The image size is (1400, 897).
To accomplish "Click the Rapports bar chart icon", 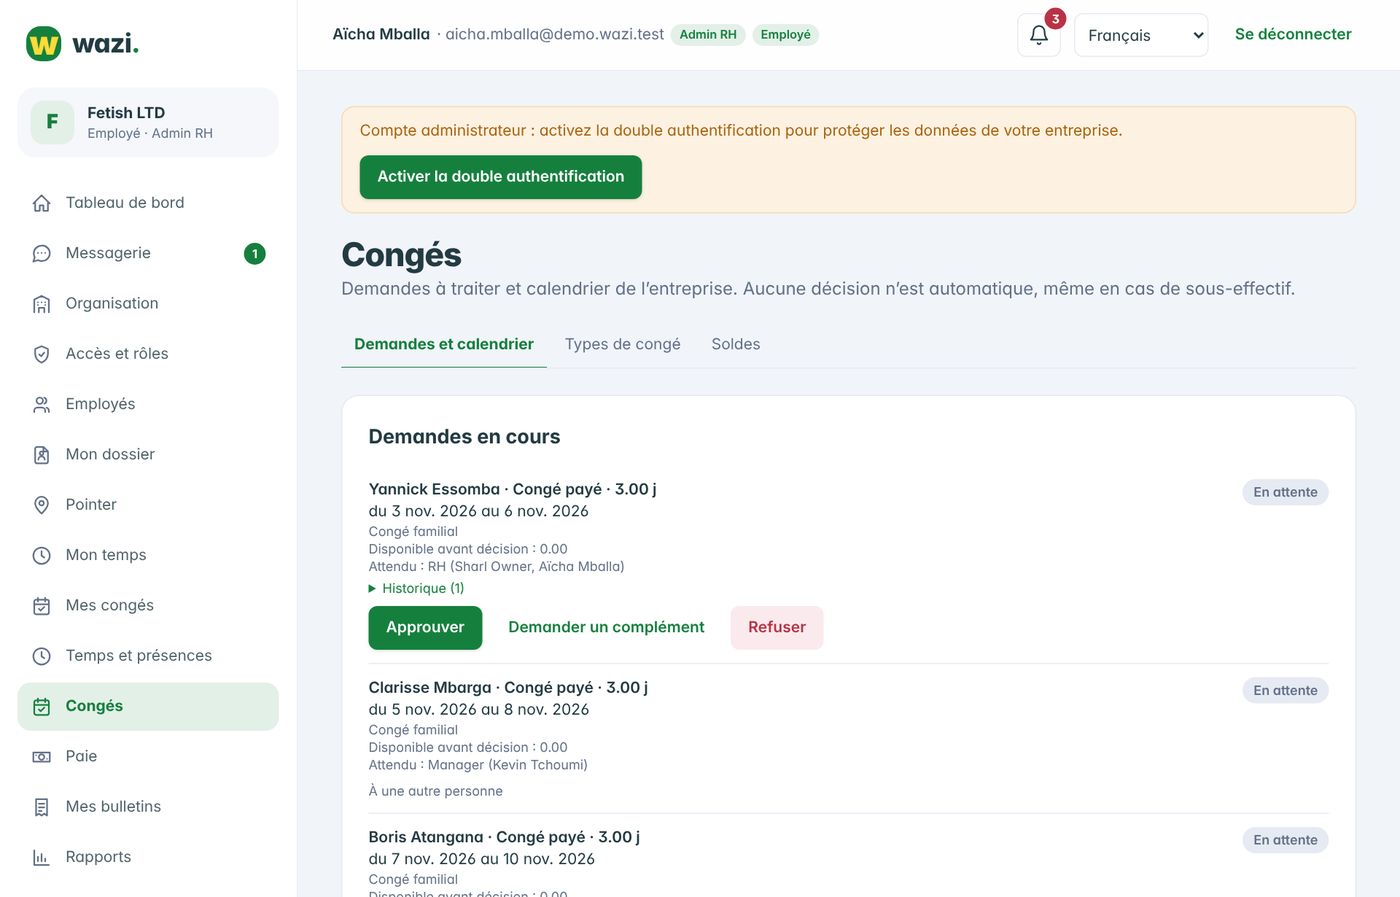I will pyautogui.click(x=41, y=857).
